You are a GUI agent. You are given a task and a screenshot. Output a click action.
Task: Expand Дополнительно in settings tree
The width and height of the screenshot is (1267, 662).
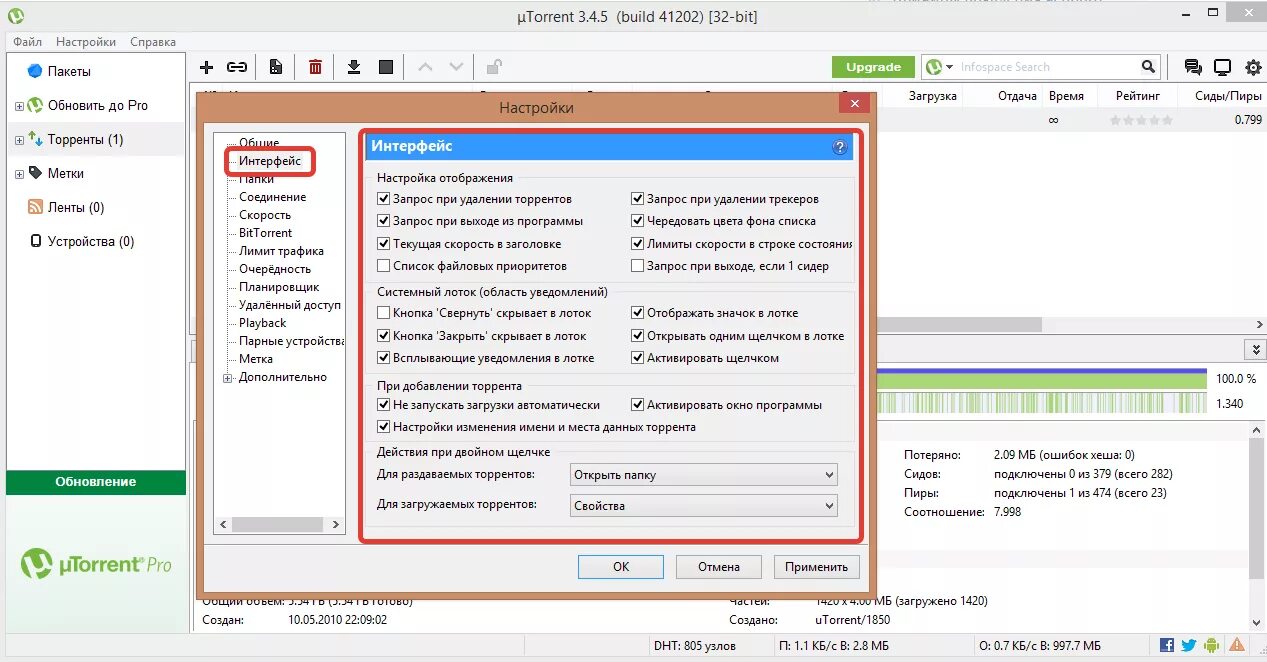pos(228,378)
